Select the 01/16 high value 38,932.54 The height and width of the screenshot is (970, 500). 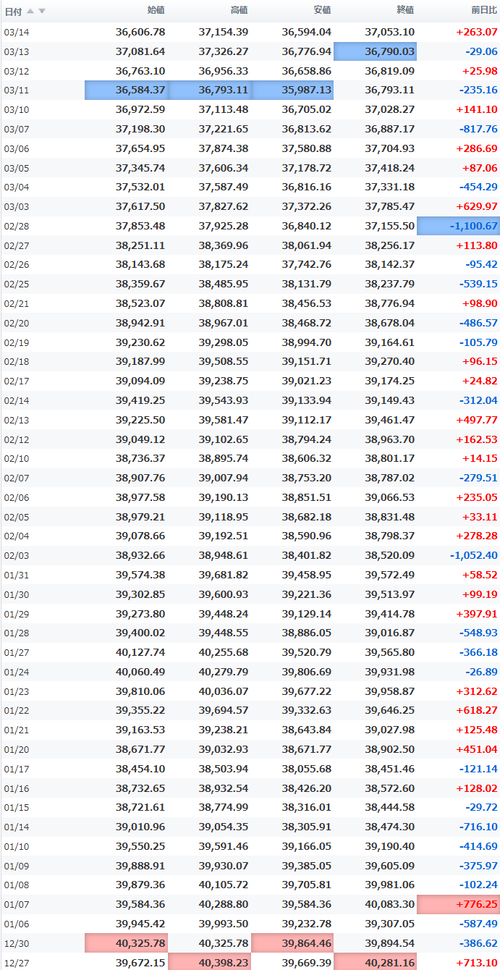[223, 789]
